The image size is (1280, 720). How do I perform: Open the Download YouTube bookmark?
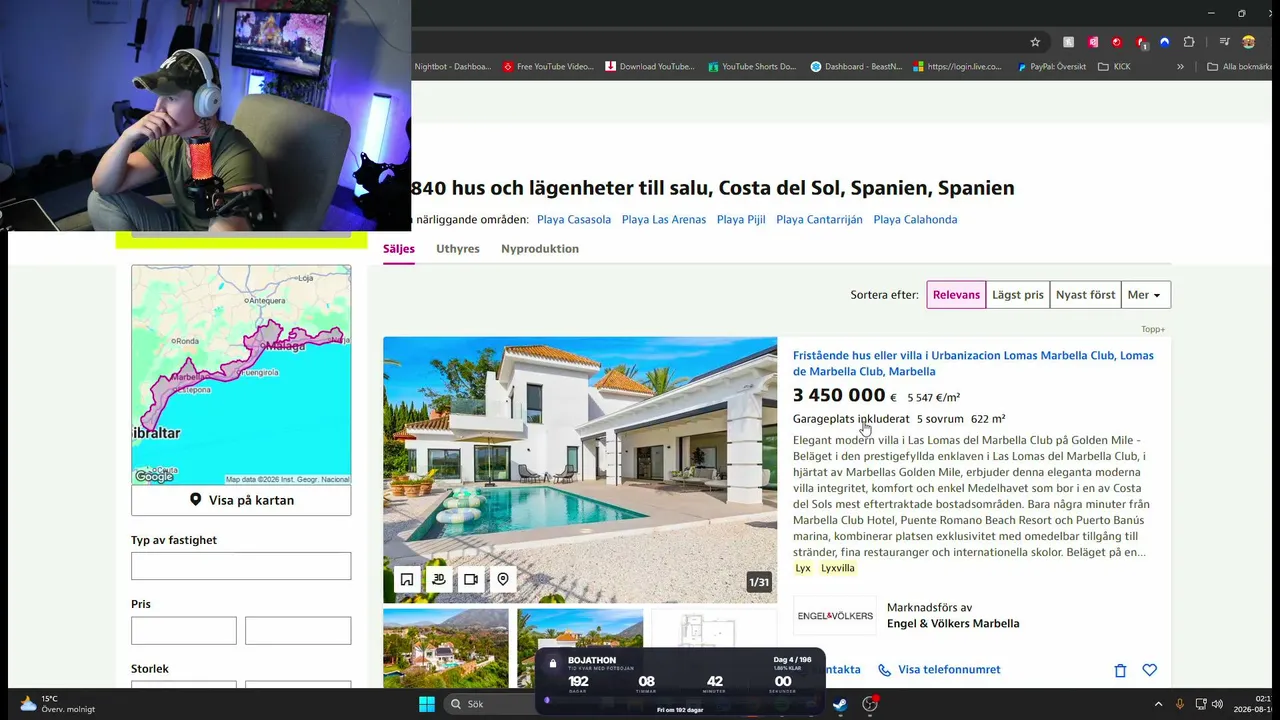coord(650,67)
